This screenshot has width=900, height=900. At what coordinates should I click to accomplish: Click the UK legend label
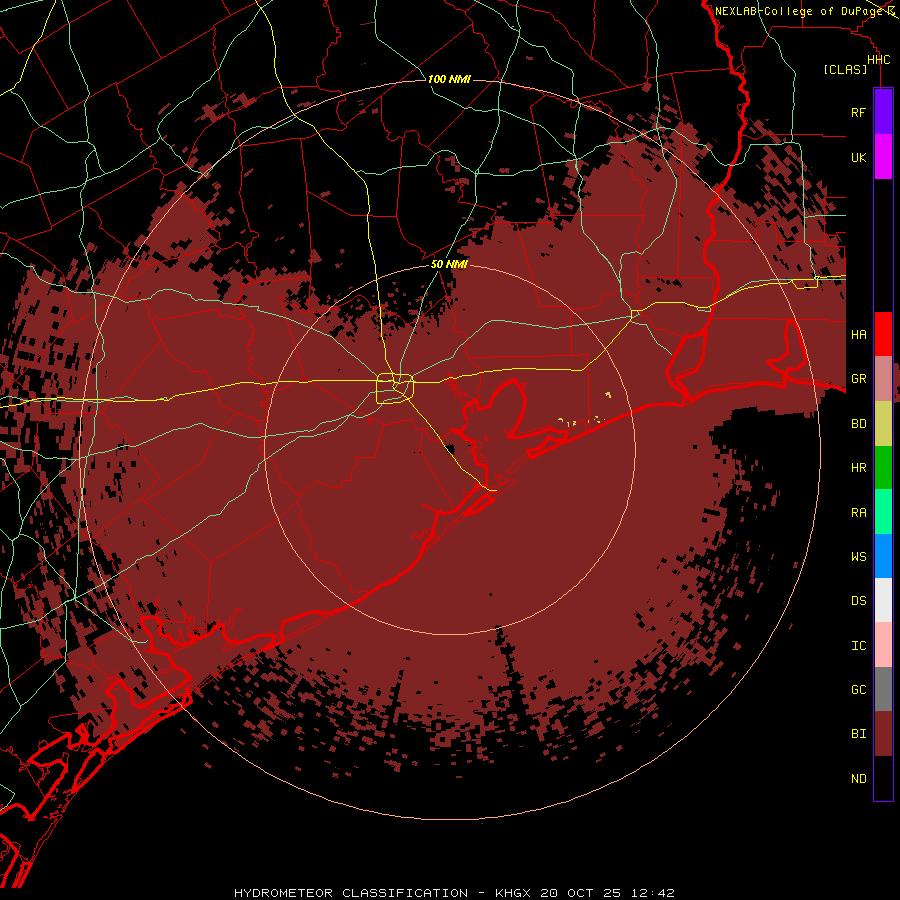click(x=858, y=157)
